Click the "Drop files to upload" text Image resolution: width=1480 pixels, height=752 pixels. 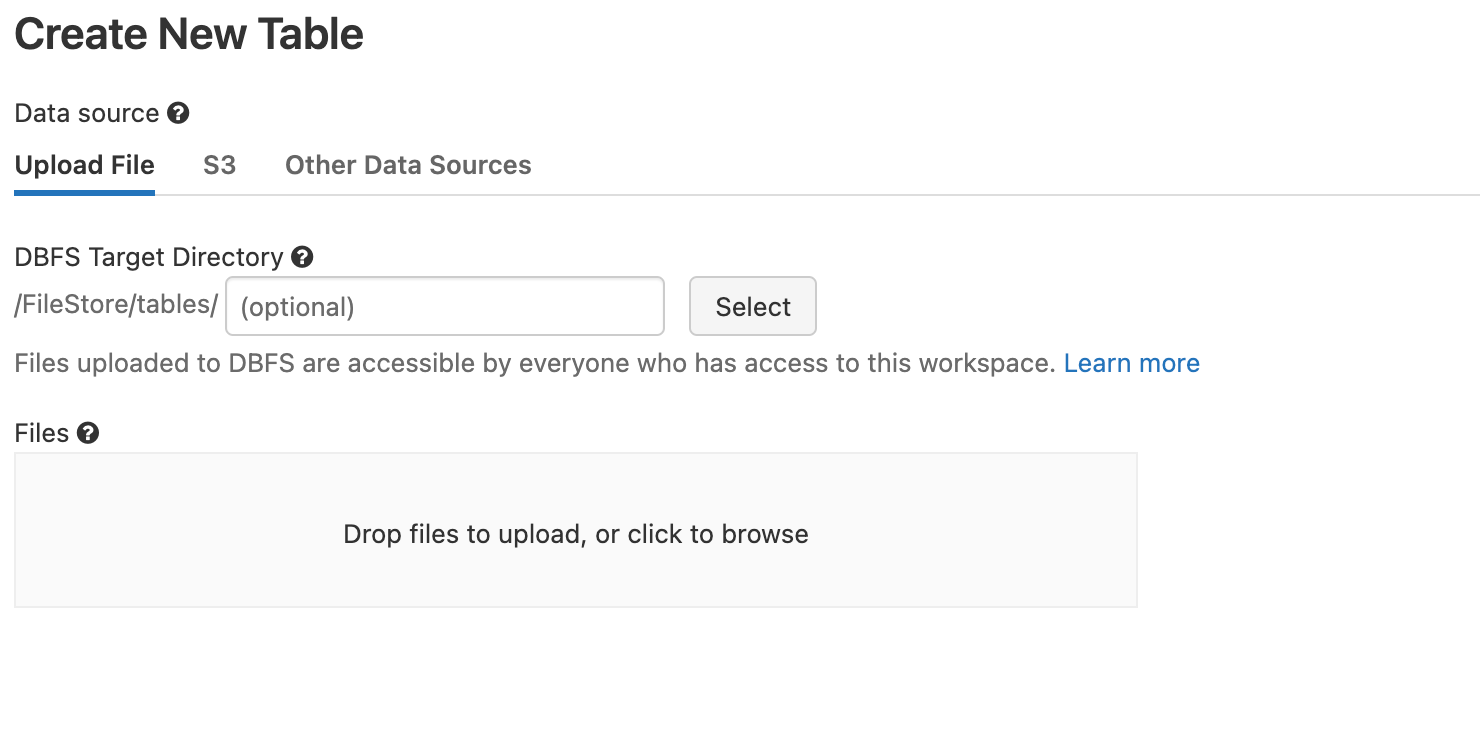point(575,534)
